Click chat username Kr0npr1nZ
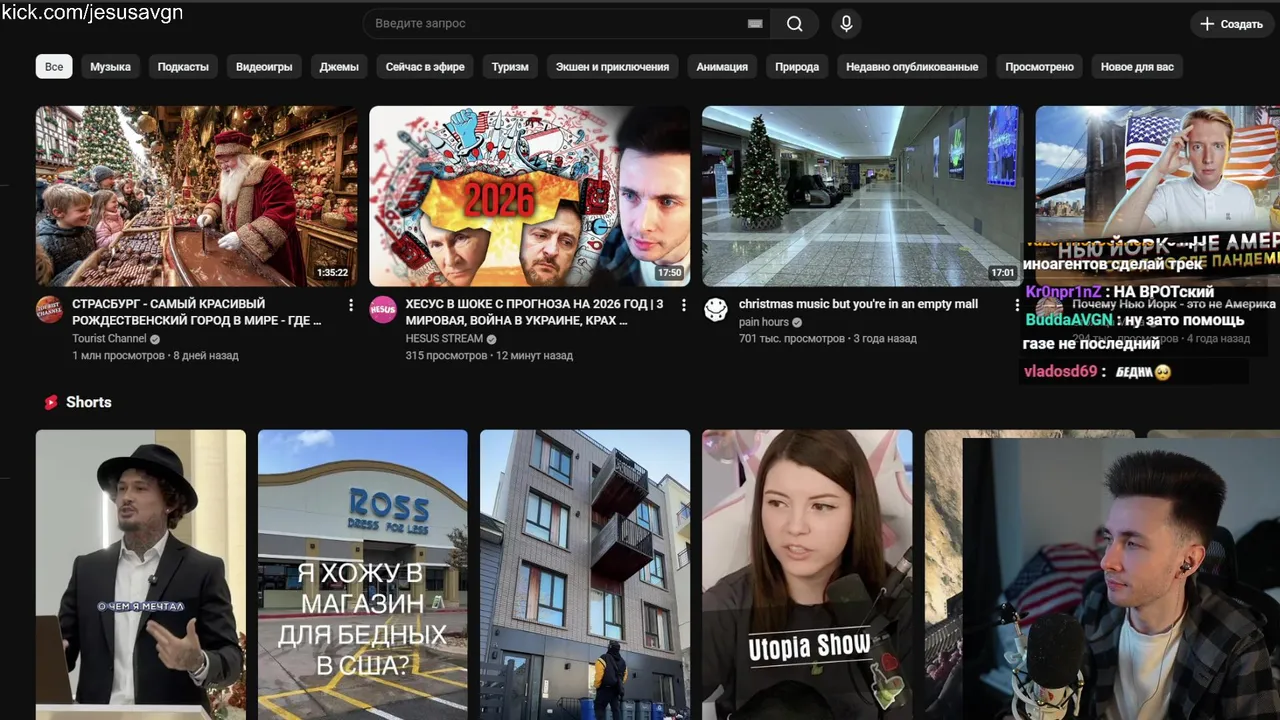1280x720 pixels. 1063,292
